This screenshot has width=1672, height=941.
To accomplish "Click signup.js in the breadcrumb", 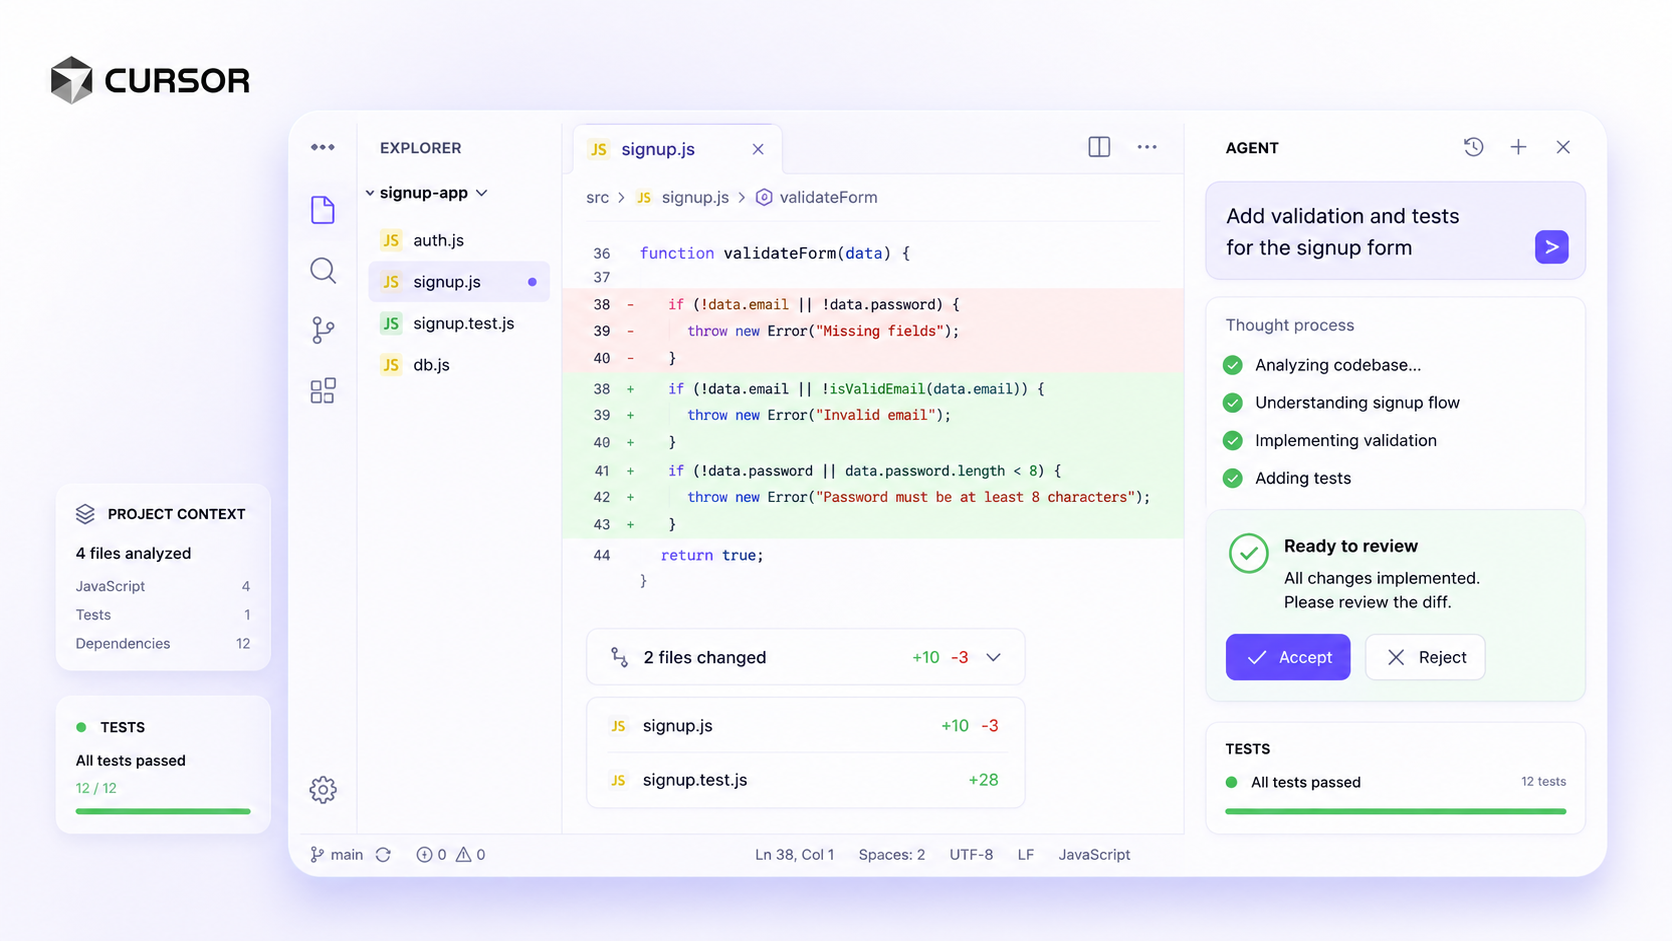I will pyautogui.click(x=695, y=198).
